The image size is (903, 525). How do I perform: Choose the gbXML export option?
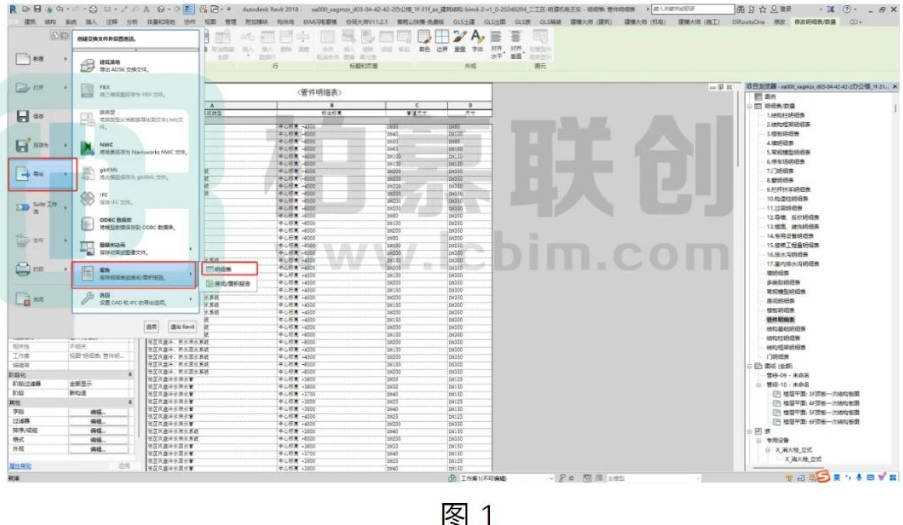[136, 173]
